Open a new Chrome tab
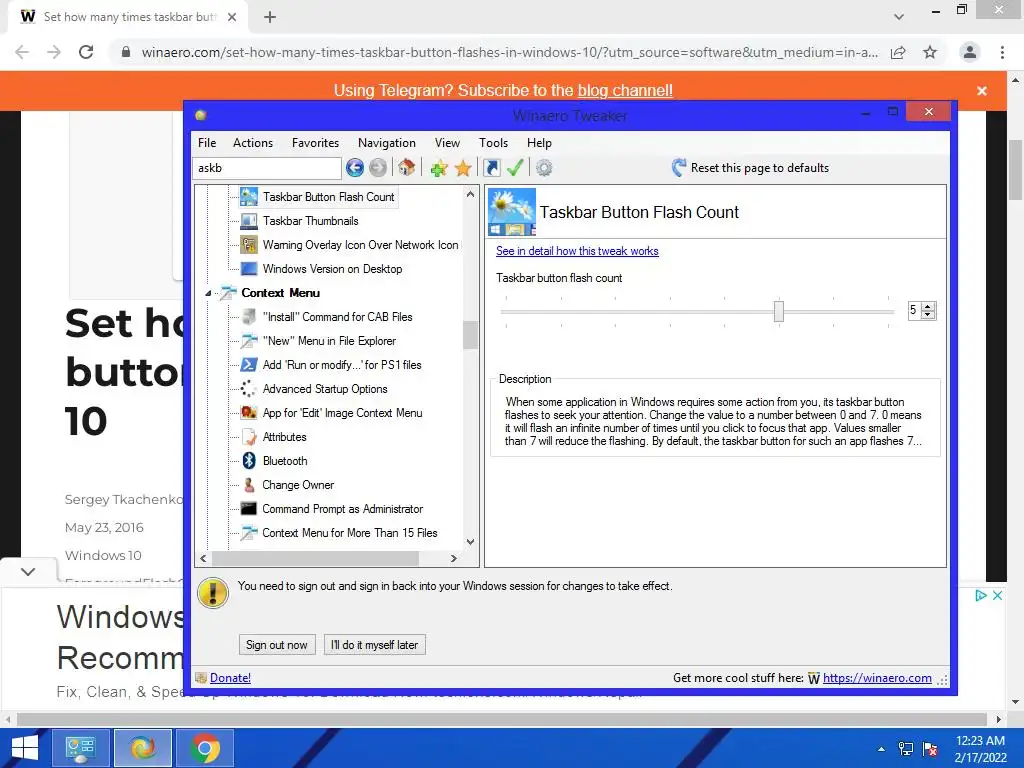The image size is (1024, 768). click(x=270, y=17)
